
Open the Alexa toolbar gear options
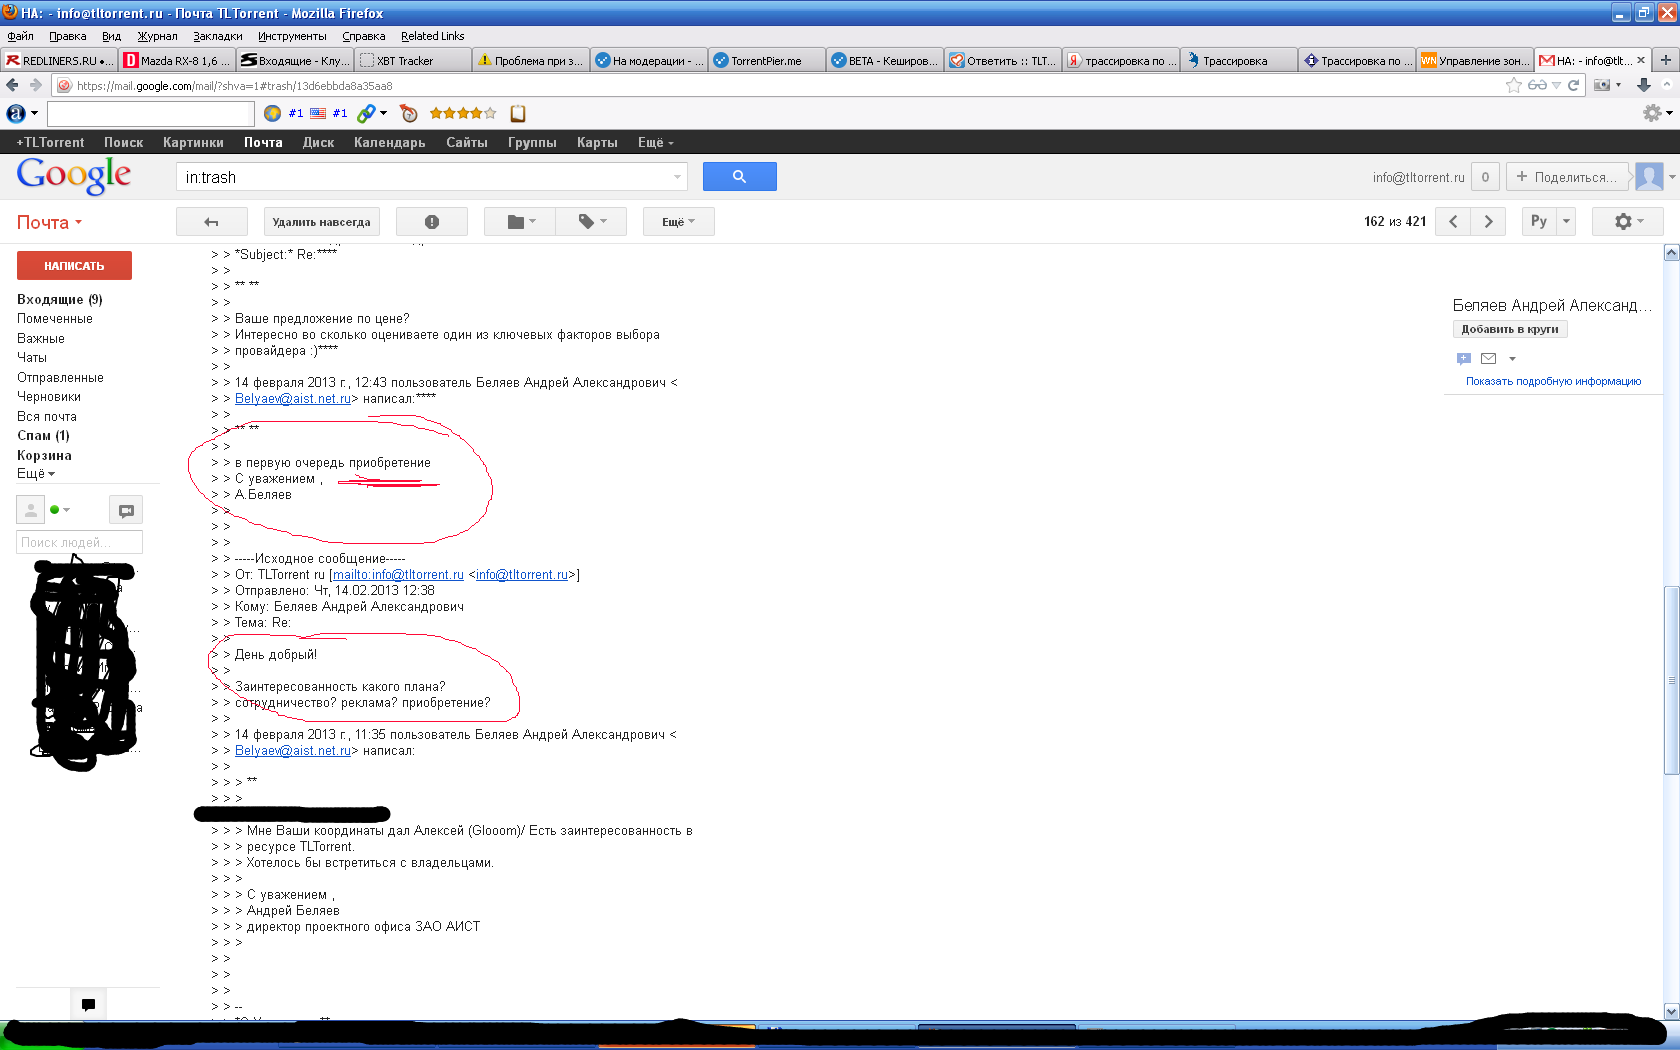pyautogui.click(x=1657, y=113)
